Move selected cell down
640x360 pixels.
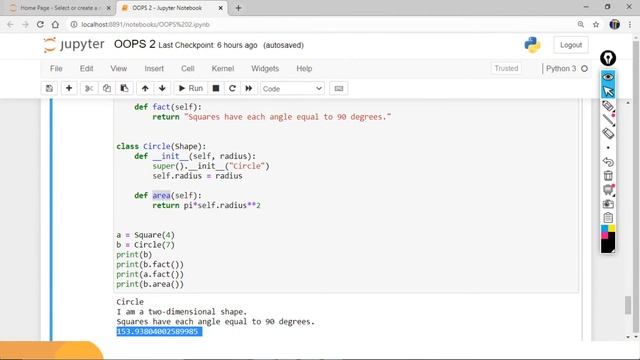[x=162, y=89]
